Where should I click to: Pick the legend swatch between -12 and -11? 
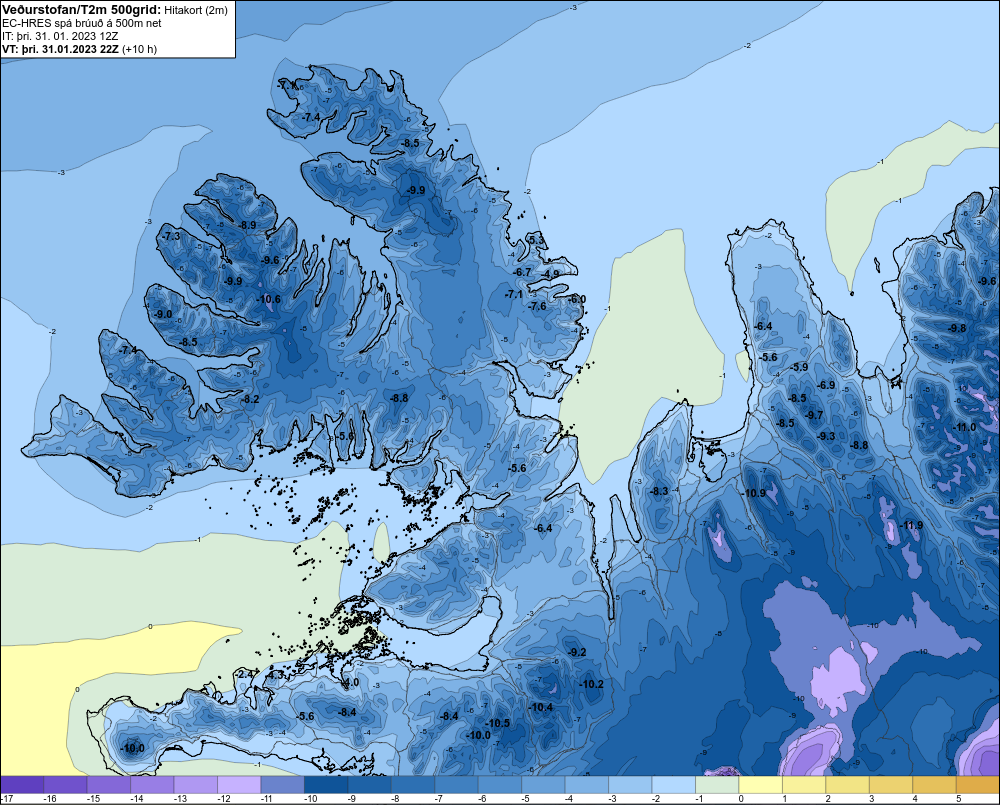[x=239, y=785]
